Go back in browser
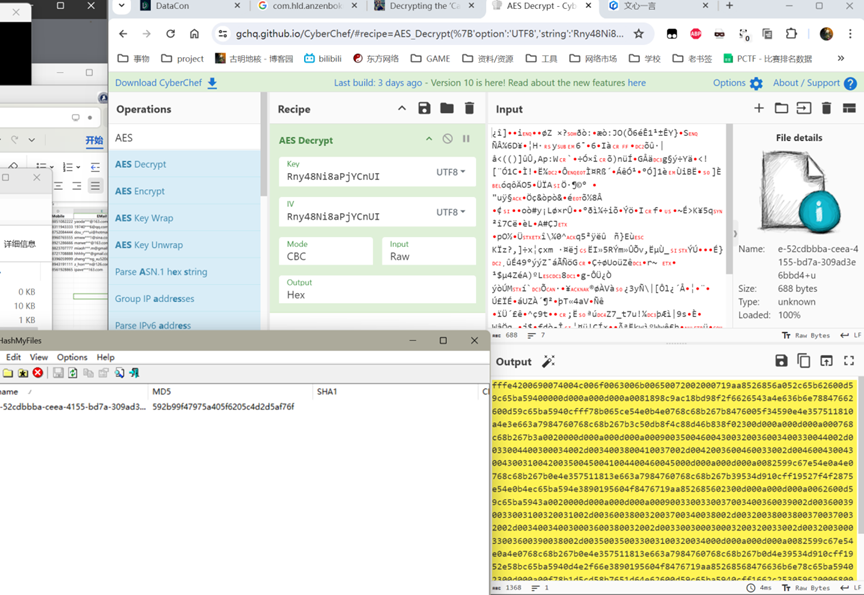 coord(123,34)
